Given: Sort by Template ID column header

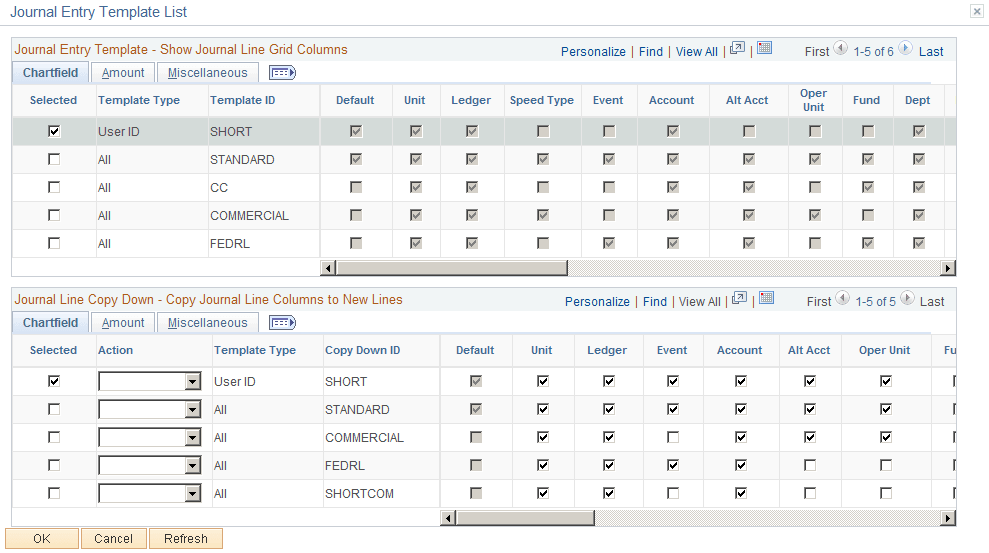Looking at the screenshot, I should 242,100.
